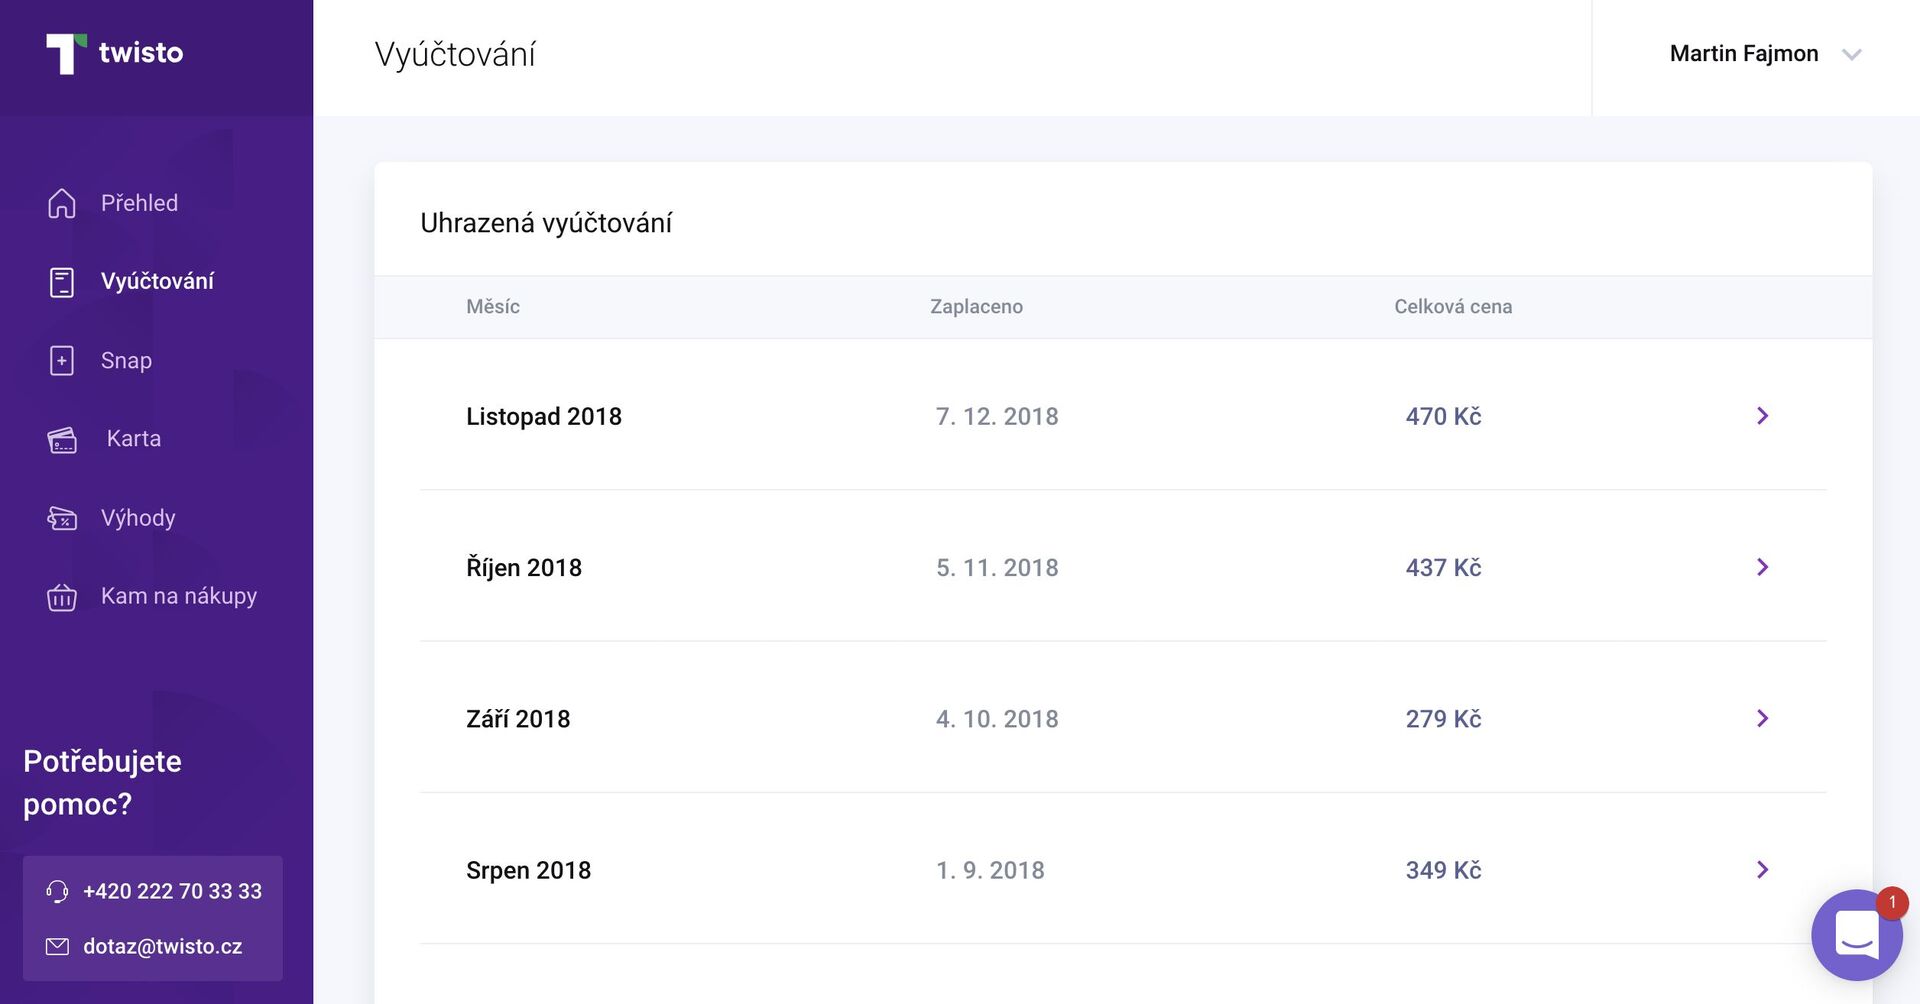Click the Twisto logo icon

point(66,53)
